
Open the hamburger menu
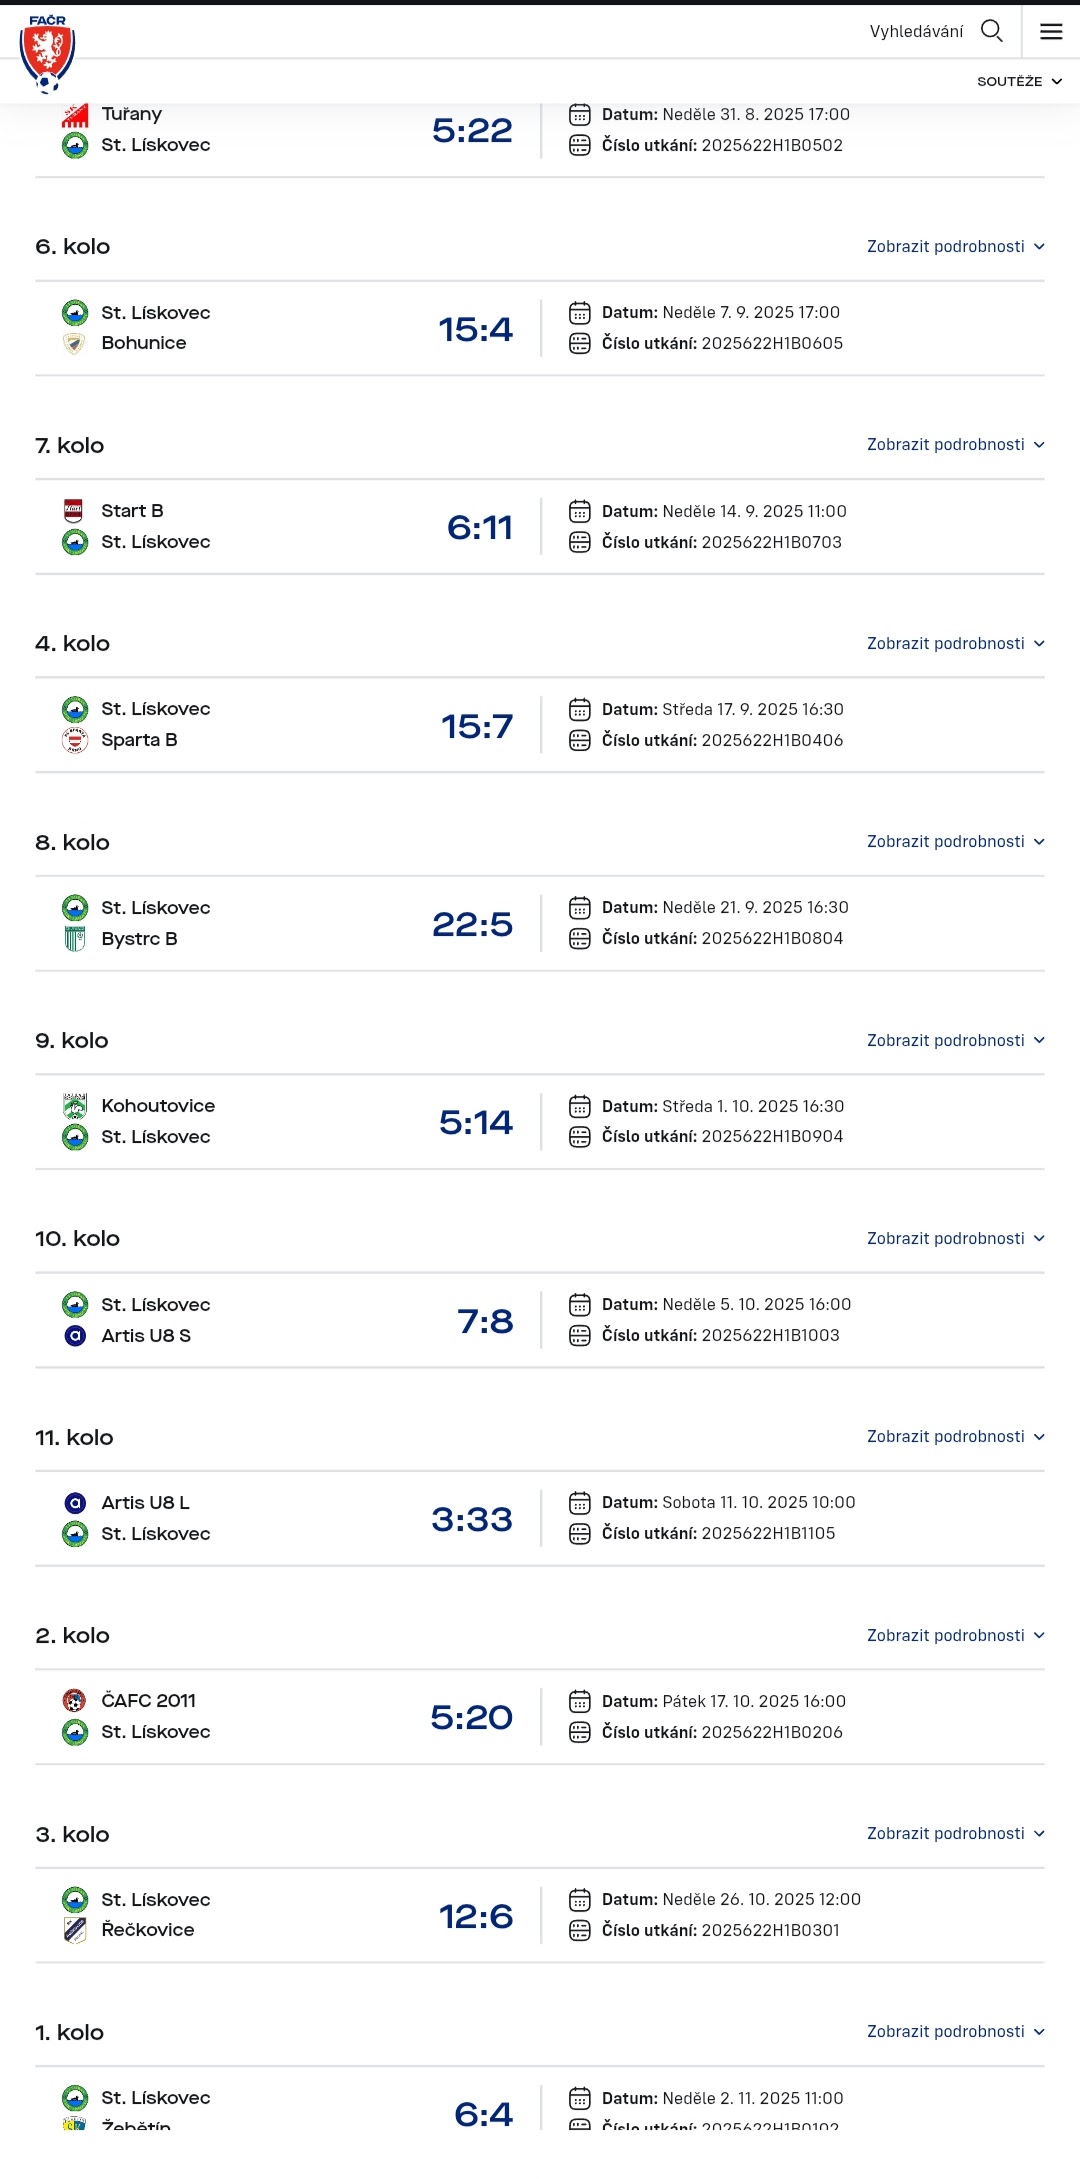tap(1051, 31)
